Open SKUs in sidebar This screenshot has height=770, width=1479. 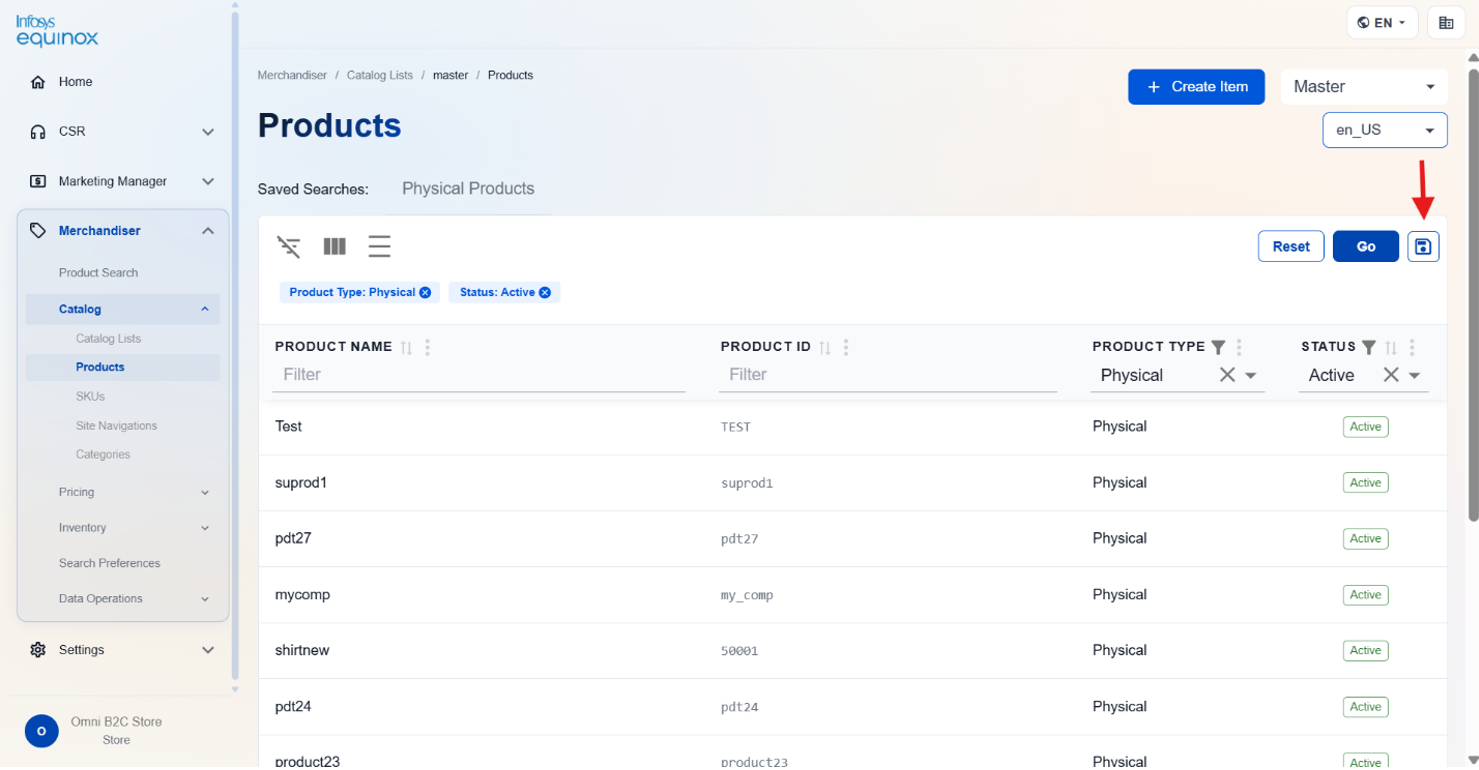(x=90, y=396)
